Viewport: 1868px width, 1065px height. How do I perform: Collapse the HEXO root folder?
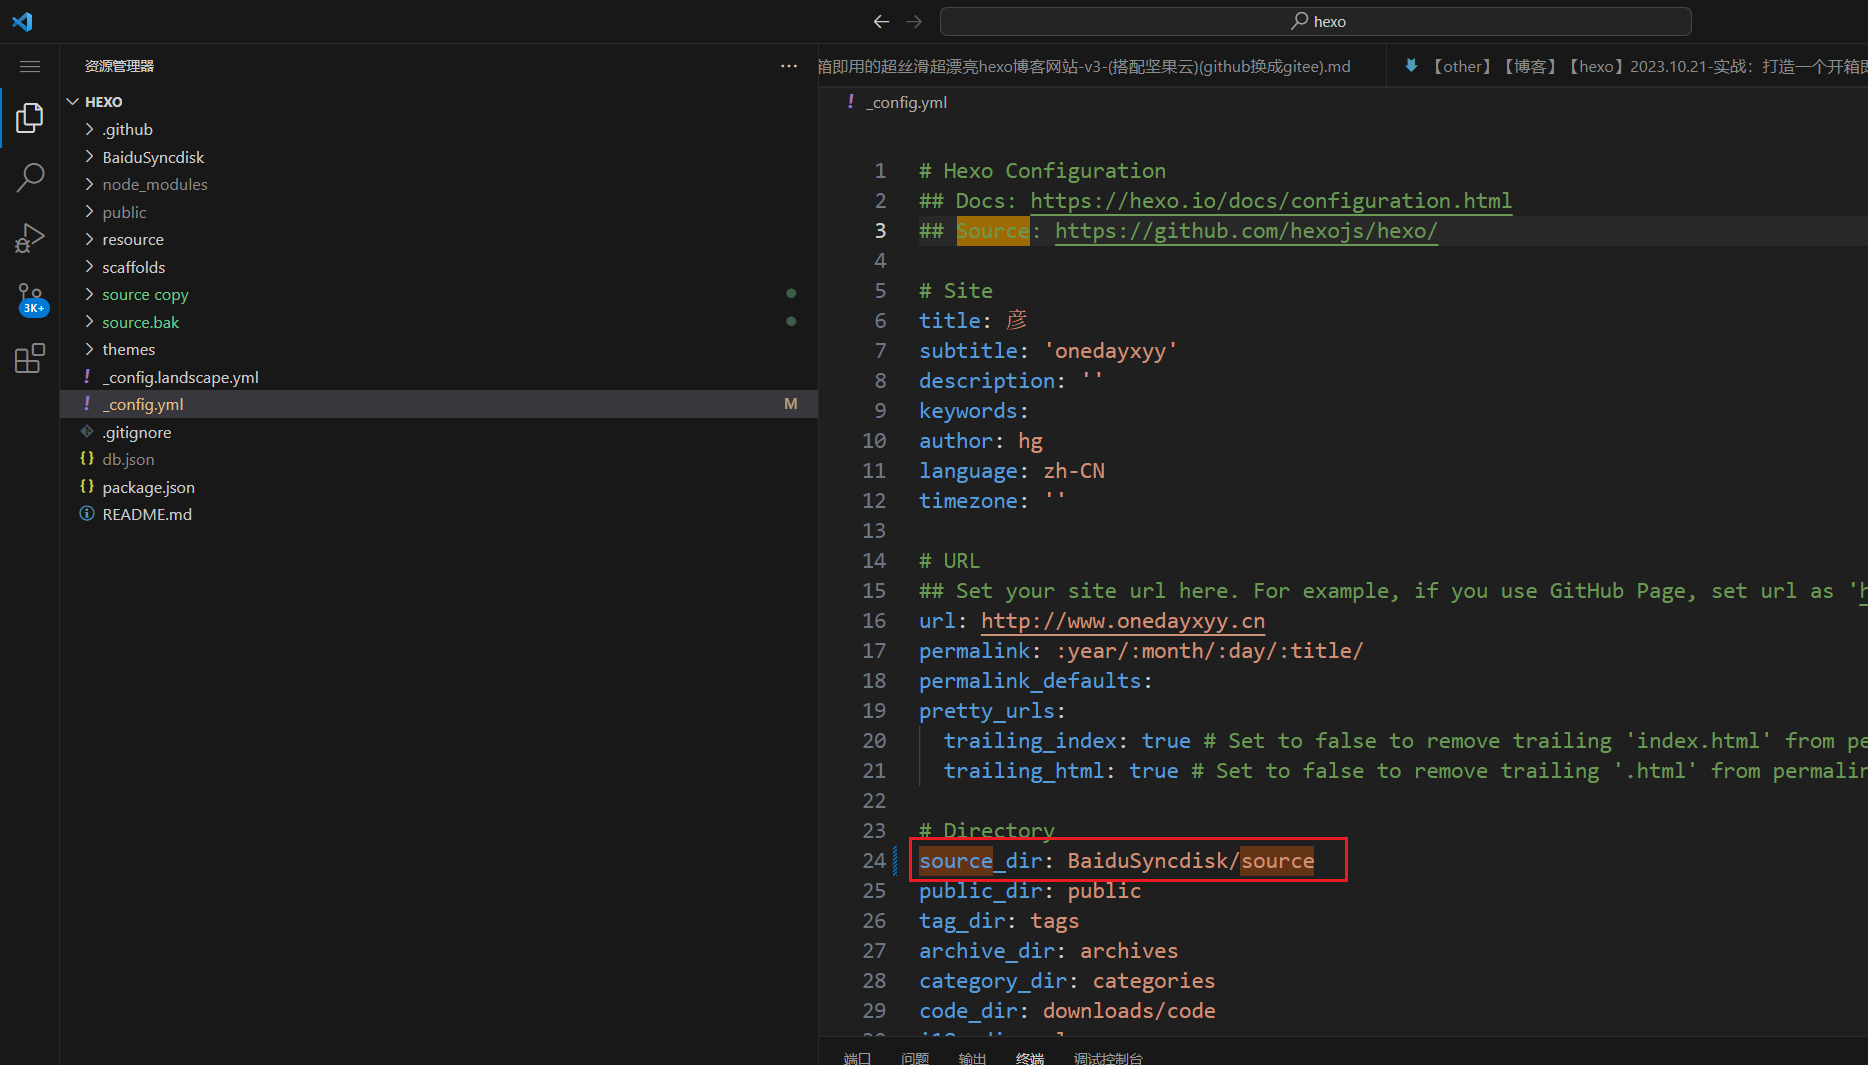point(440,102)
